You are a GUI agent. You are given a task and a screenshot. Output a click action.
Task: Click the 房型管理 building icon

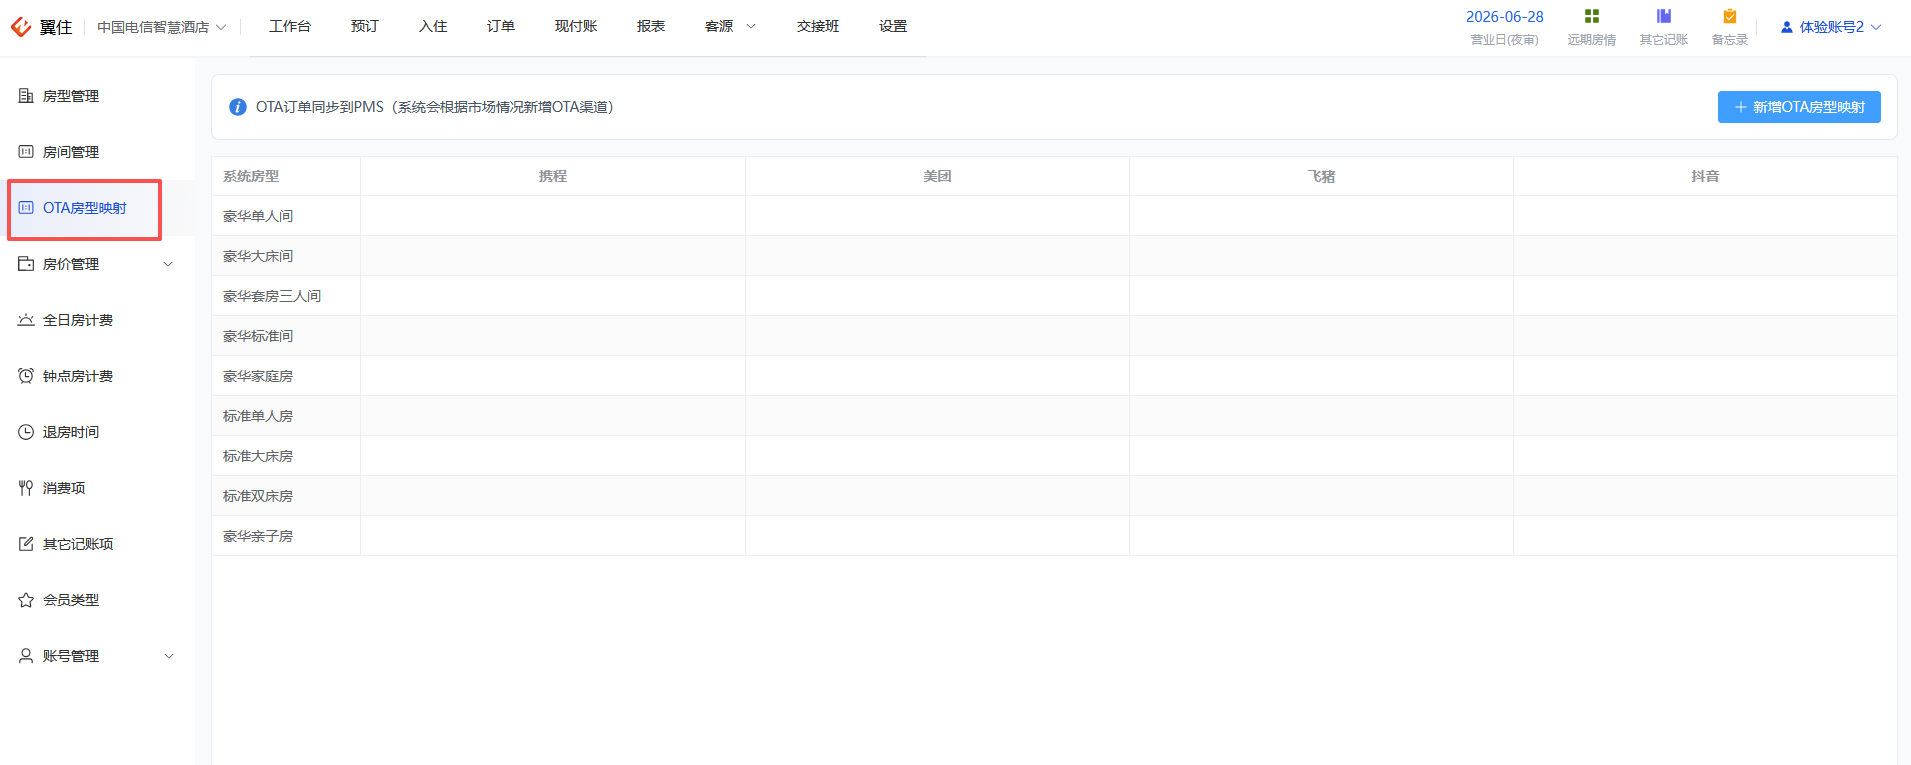pos(26,96)
